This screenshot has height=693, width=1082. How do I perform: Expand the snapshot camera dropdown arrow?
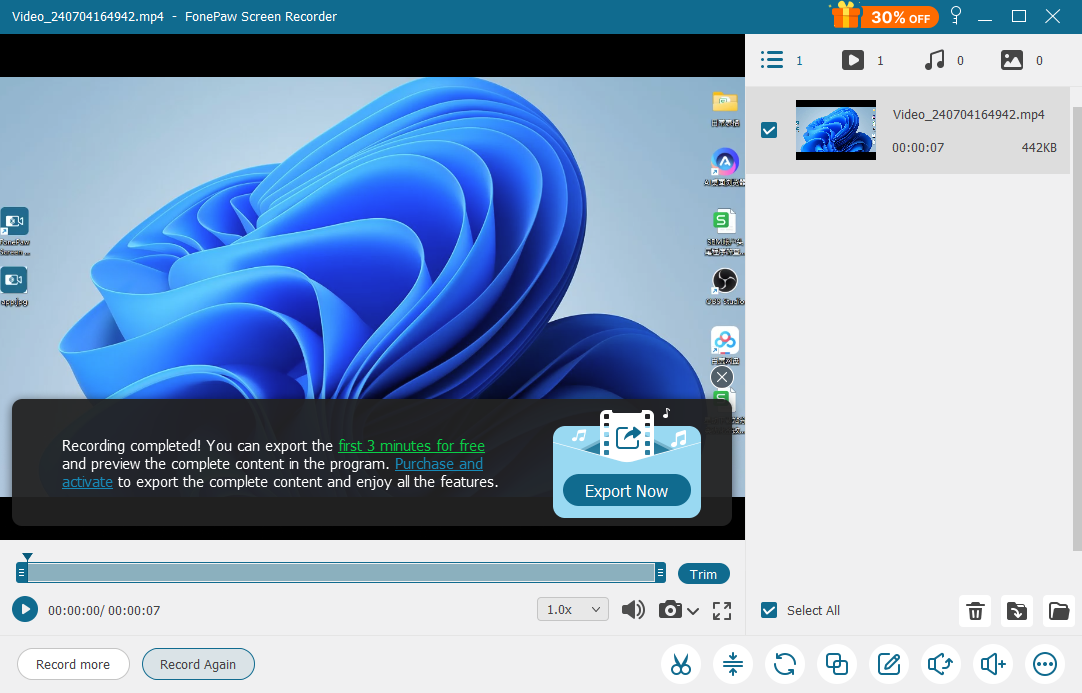[x=693, y=611]
